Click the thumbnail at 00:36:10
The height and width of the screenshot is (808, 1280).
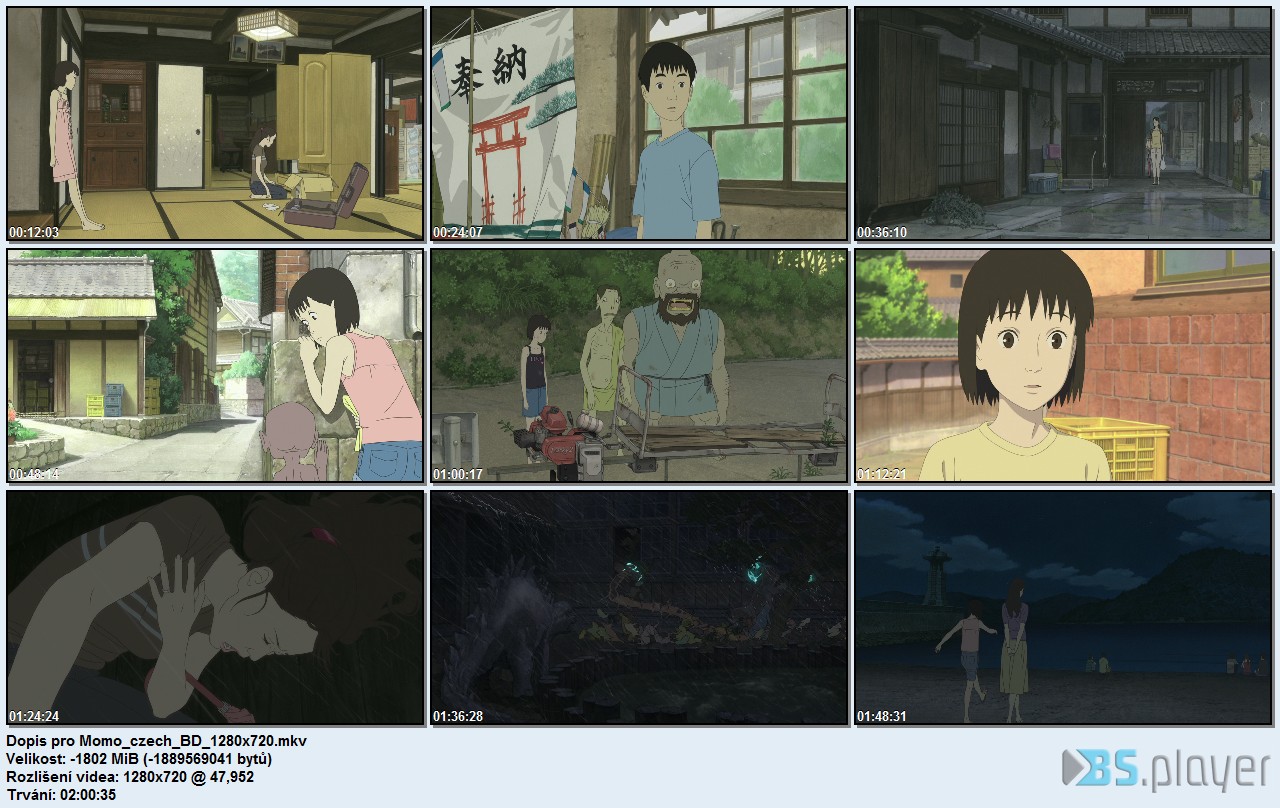pyautogui.click(x=1063, y=124)
